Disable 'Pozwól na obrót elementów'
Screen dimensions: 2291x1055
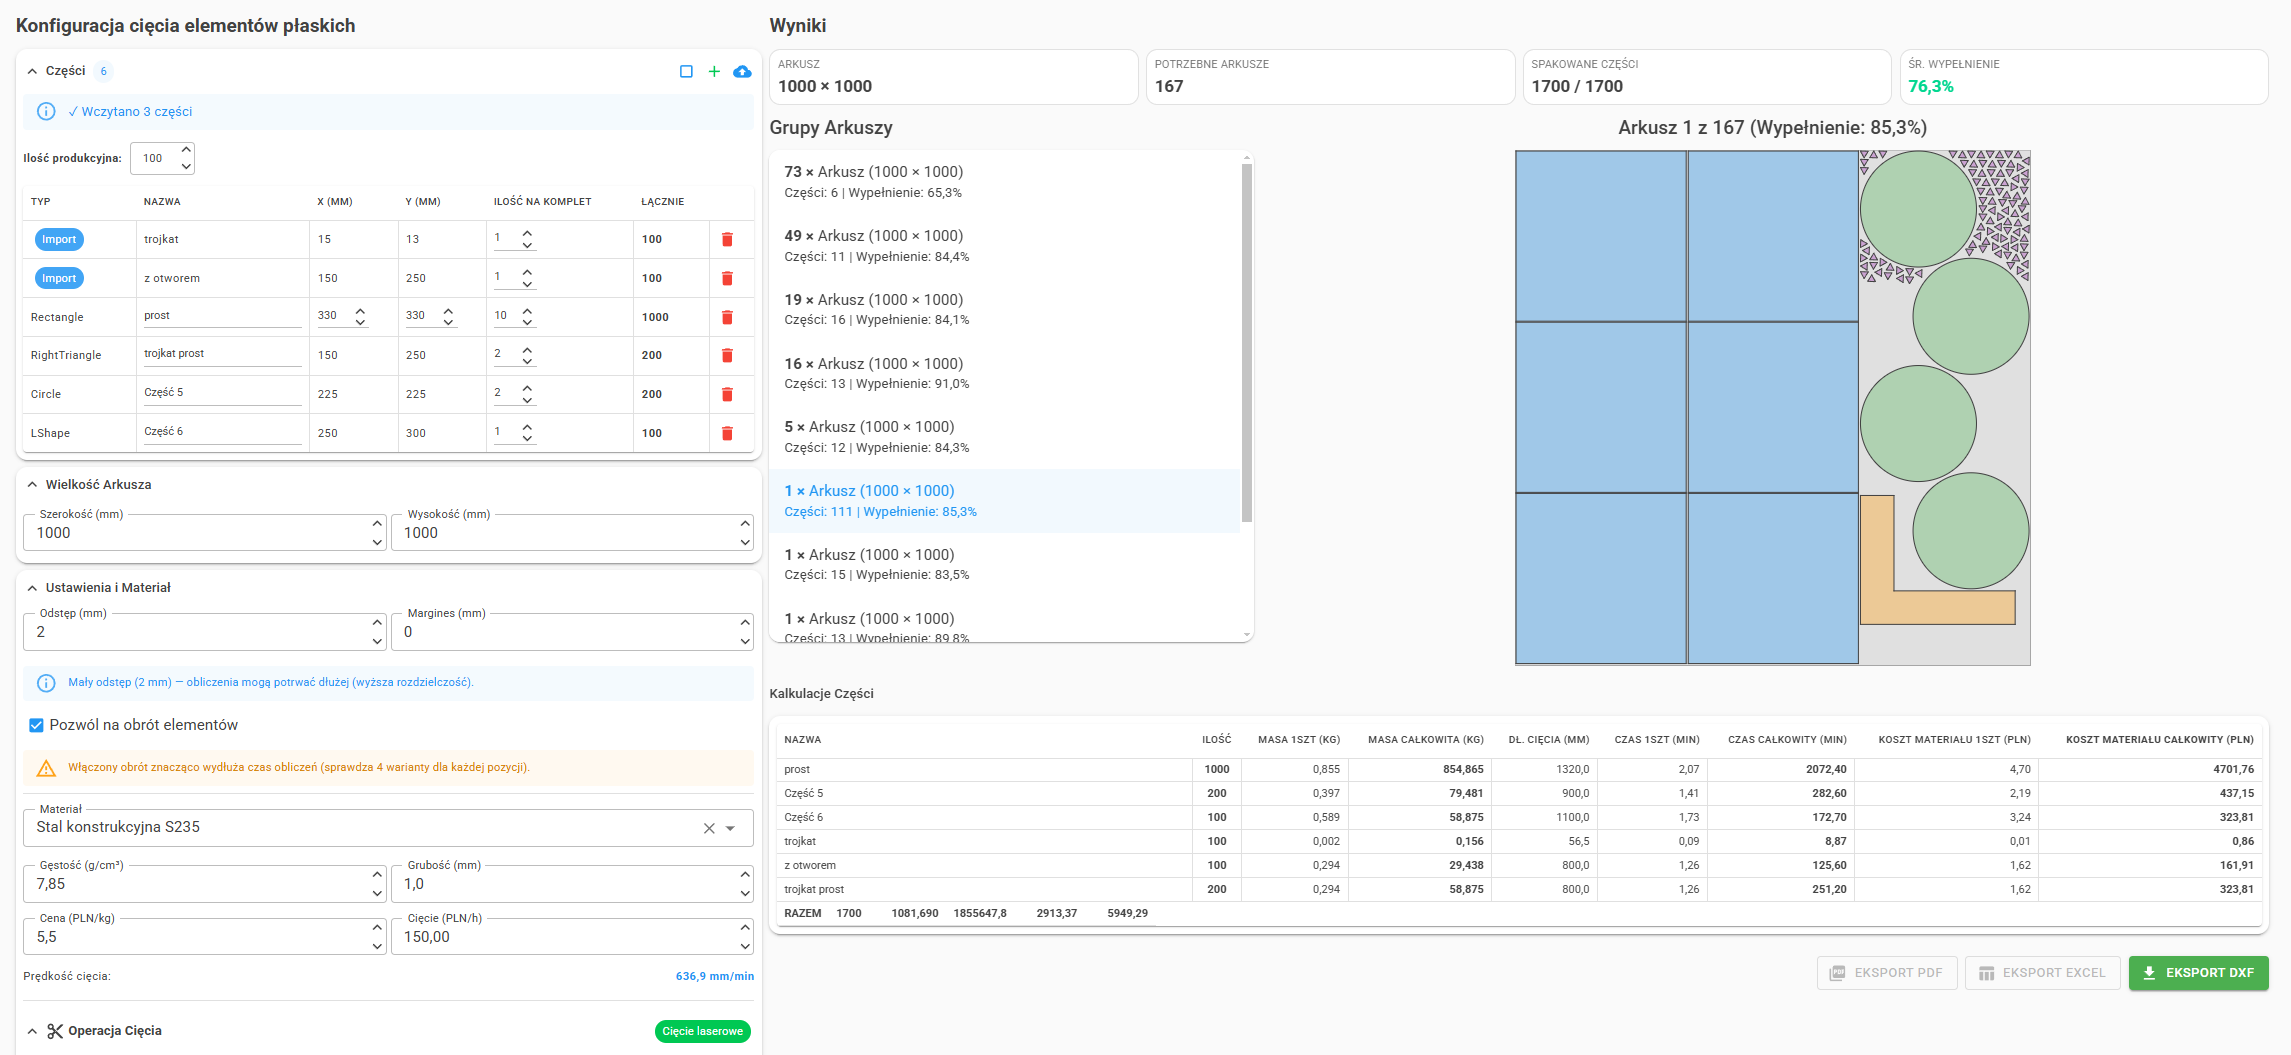click(x=36, y=724)
